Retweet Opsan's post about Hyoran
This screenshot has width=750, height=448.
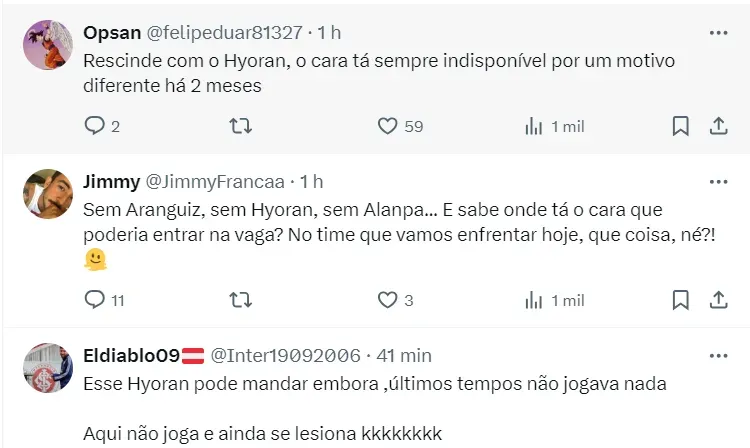click(x=241, y=126)
